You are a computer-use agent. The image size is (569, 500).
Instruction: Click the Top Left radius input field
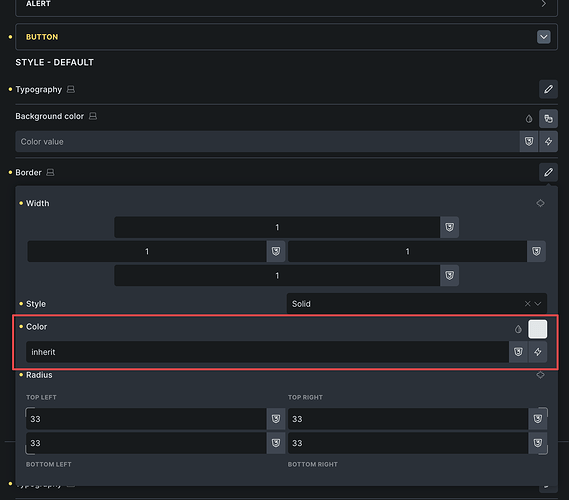[147, 419]
